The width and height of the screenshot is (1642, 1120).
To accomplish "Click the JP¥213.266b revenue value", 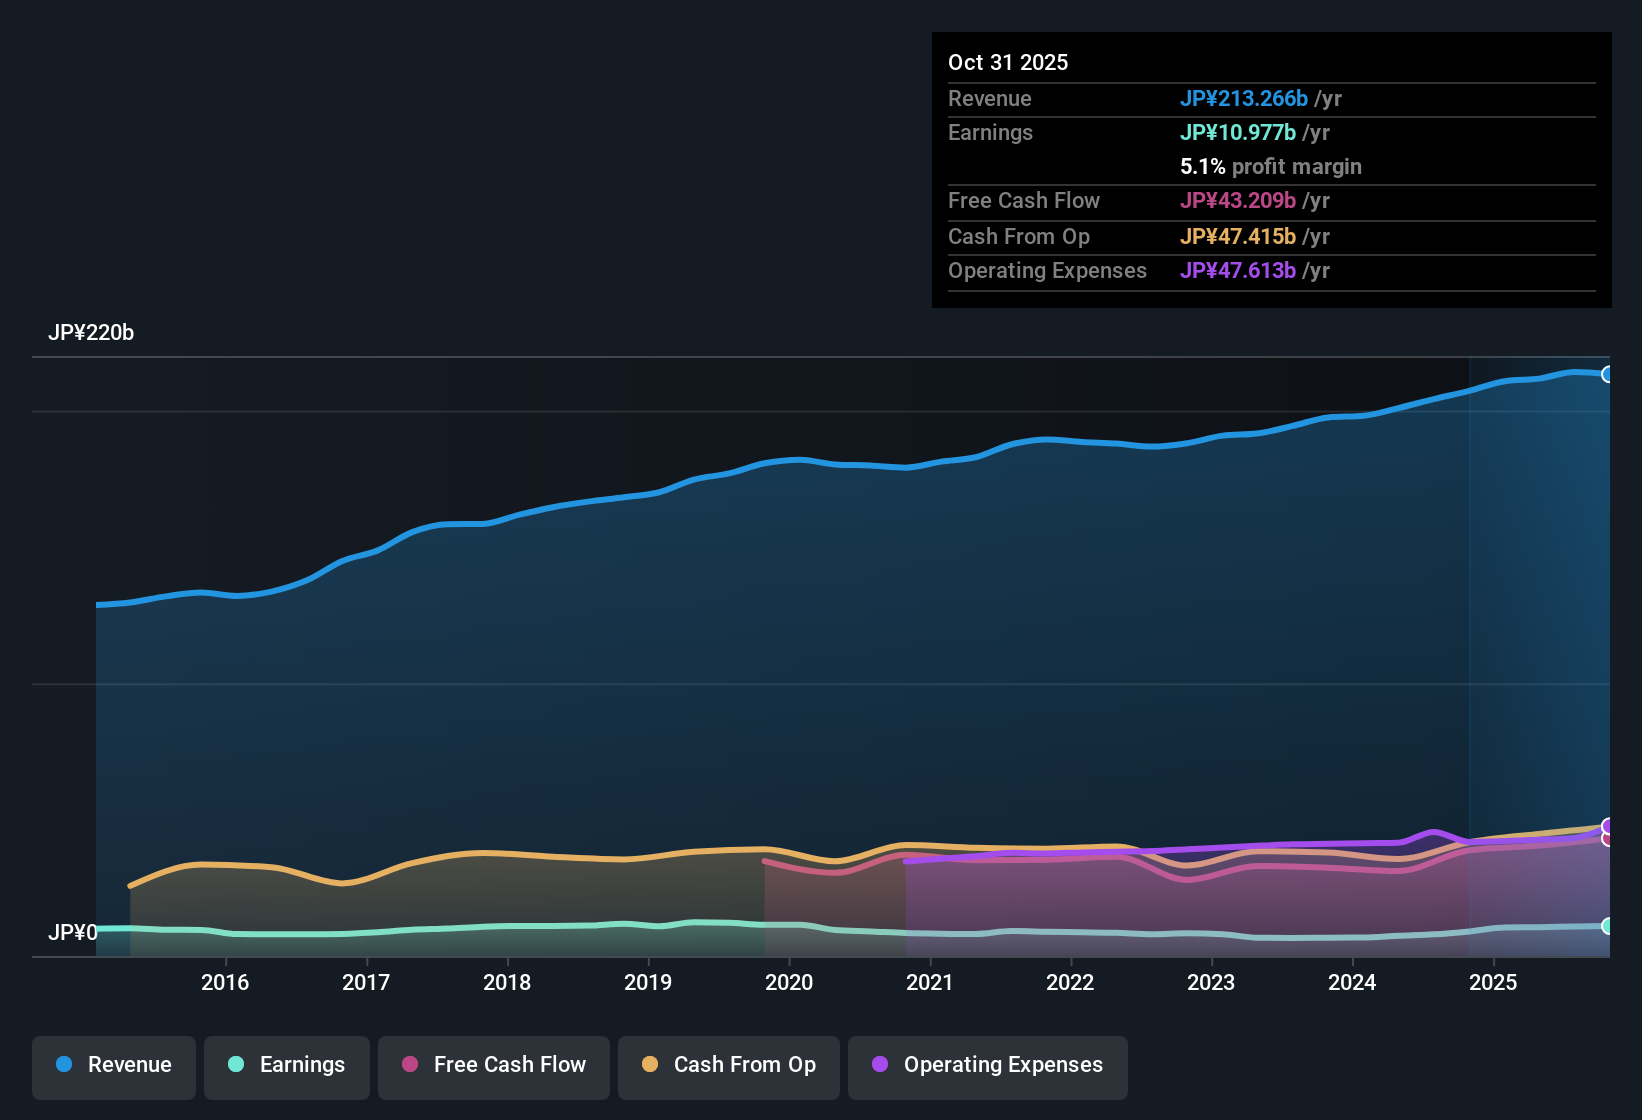I will 1245,99.
